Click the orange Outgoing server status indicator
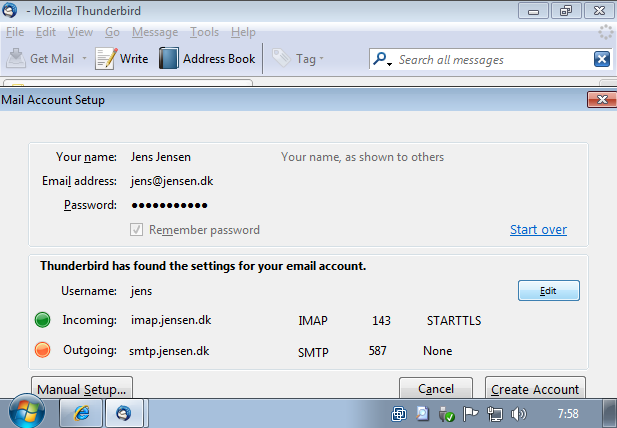 [x=42, y=350]
